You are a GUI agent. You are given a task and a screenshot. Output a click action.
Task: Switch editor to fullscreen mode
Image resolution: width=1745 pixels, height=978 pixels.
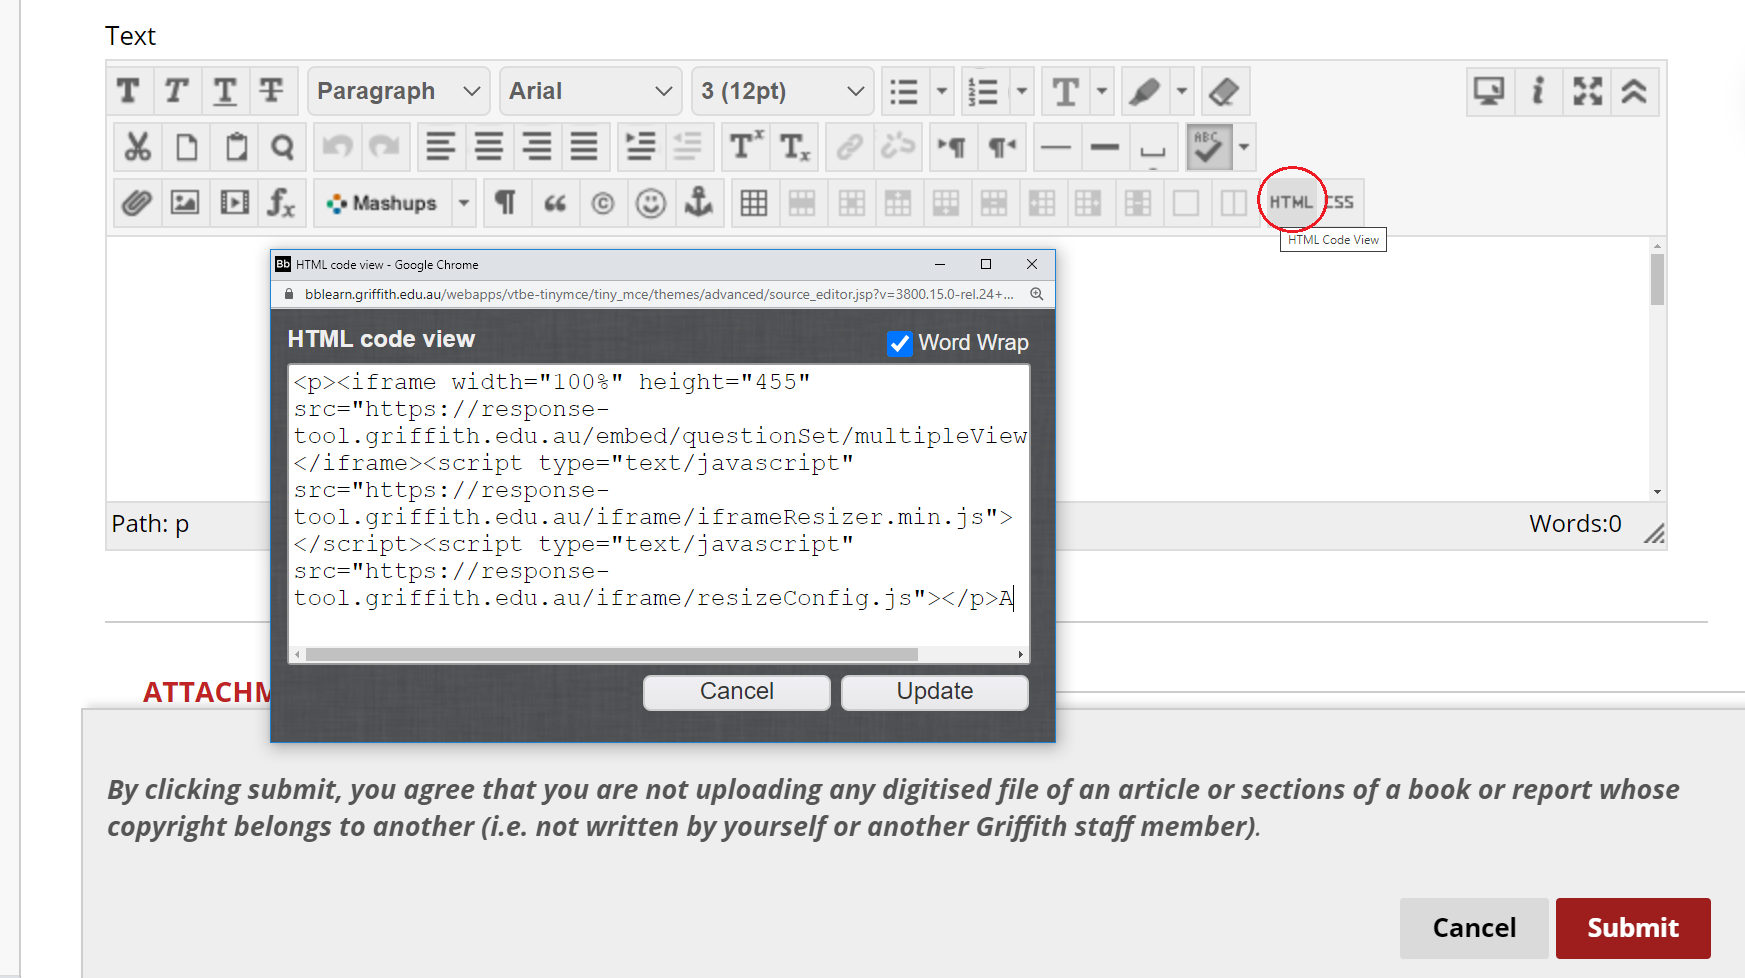(x=1587, y=92)
